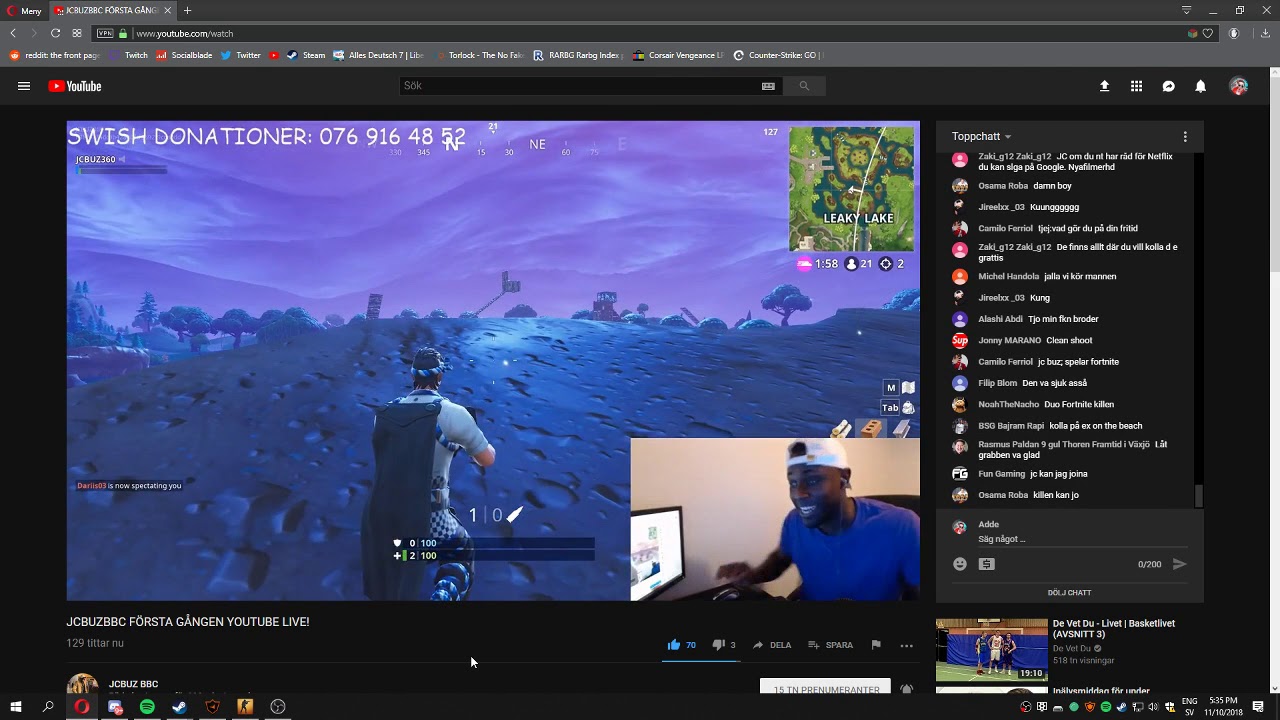Click the JCBUZ BBC channel name
Viewport: 1280px width, 720px height.
pos(133,684)
